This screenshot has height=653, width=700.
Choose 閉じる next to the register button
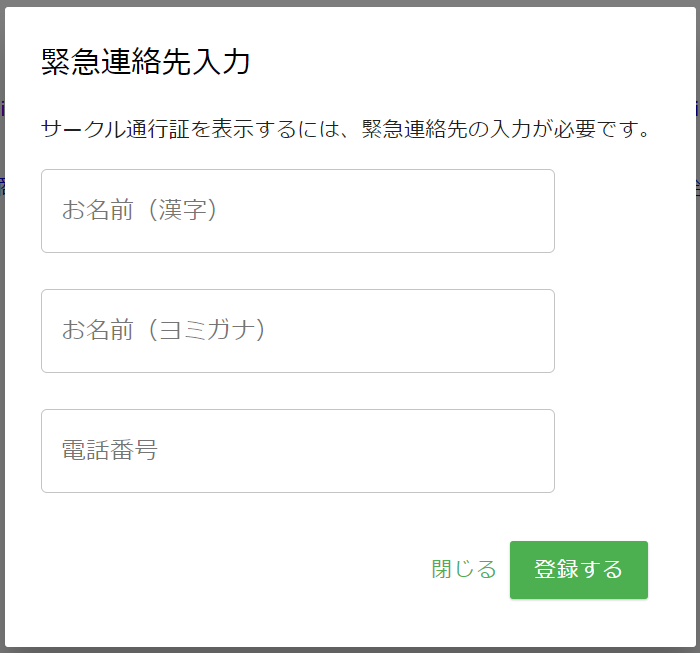pos(463,570)
